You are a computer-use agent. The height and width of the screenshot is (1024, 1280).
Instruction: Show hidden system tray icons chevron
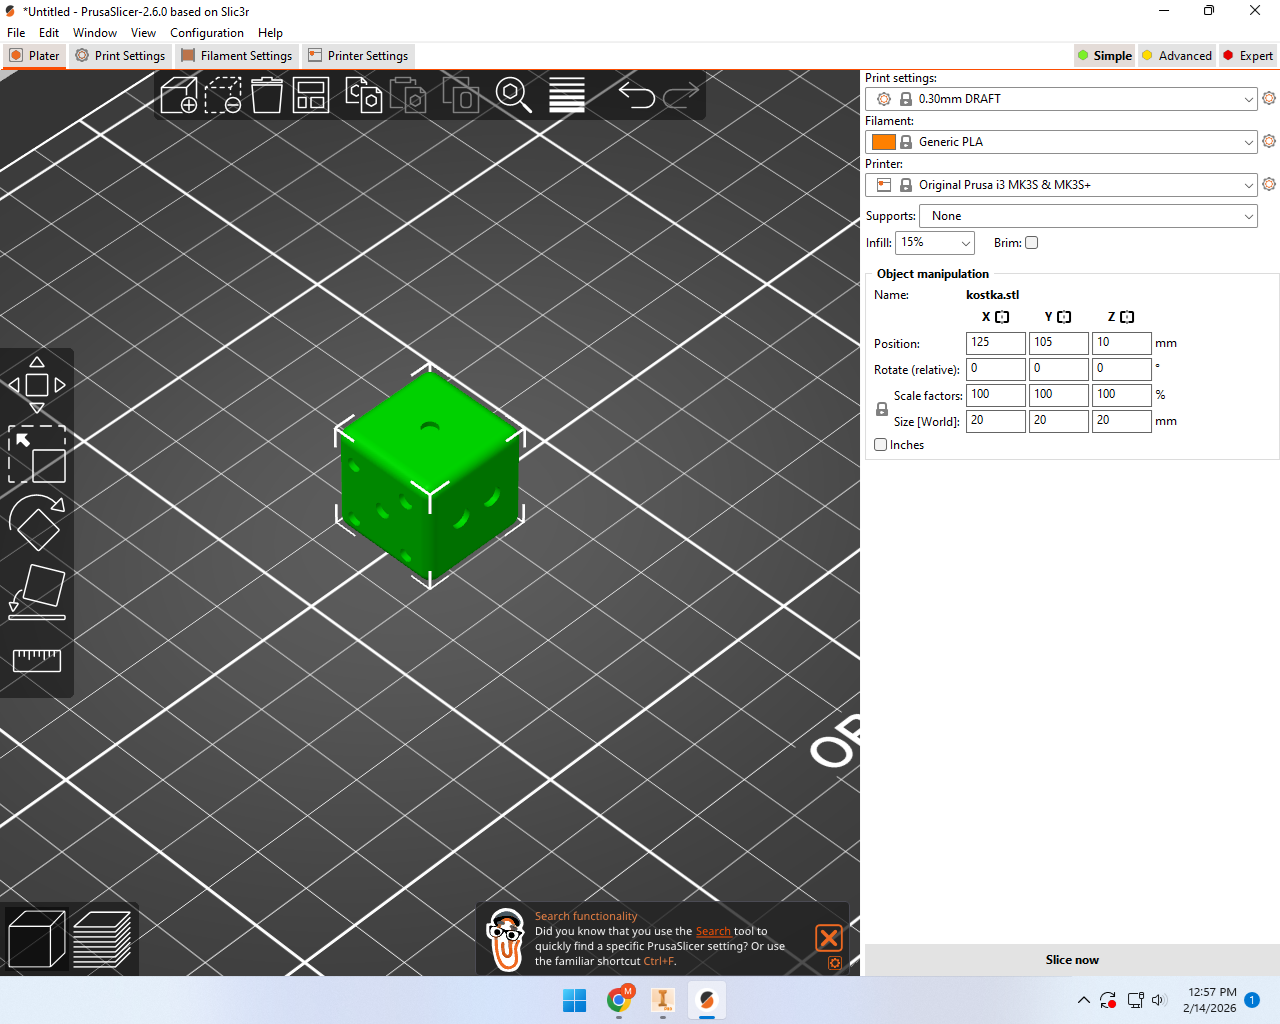[x=1083, y=1000]
